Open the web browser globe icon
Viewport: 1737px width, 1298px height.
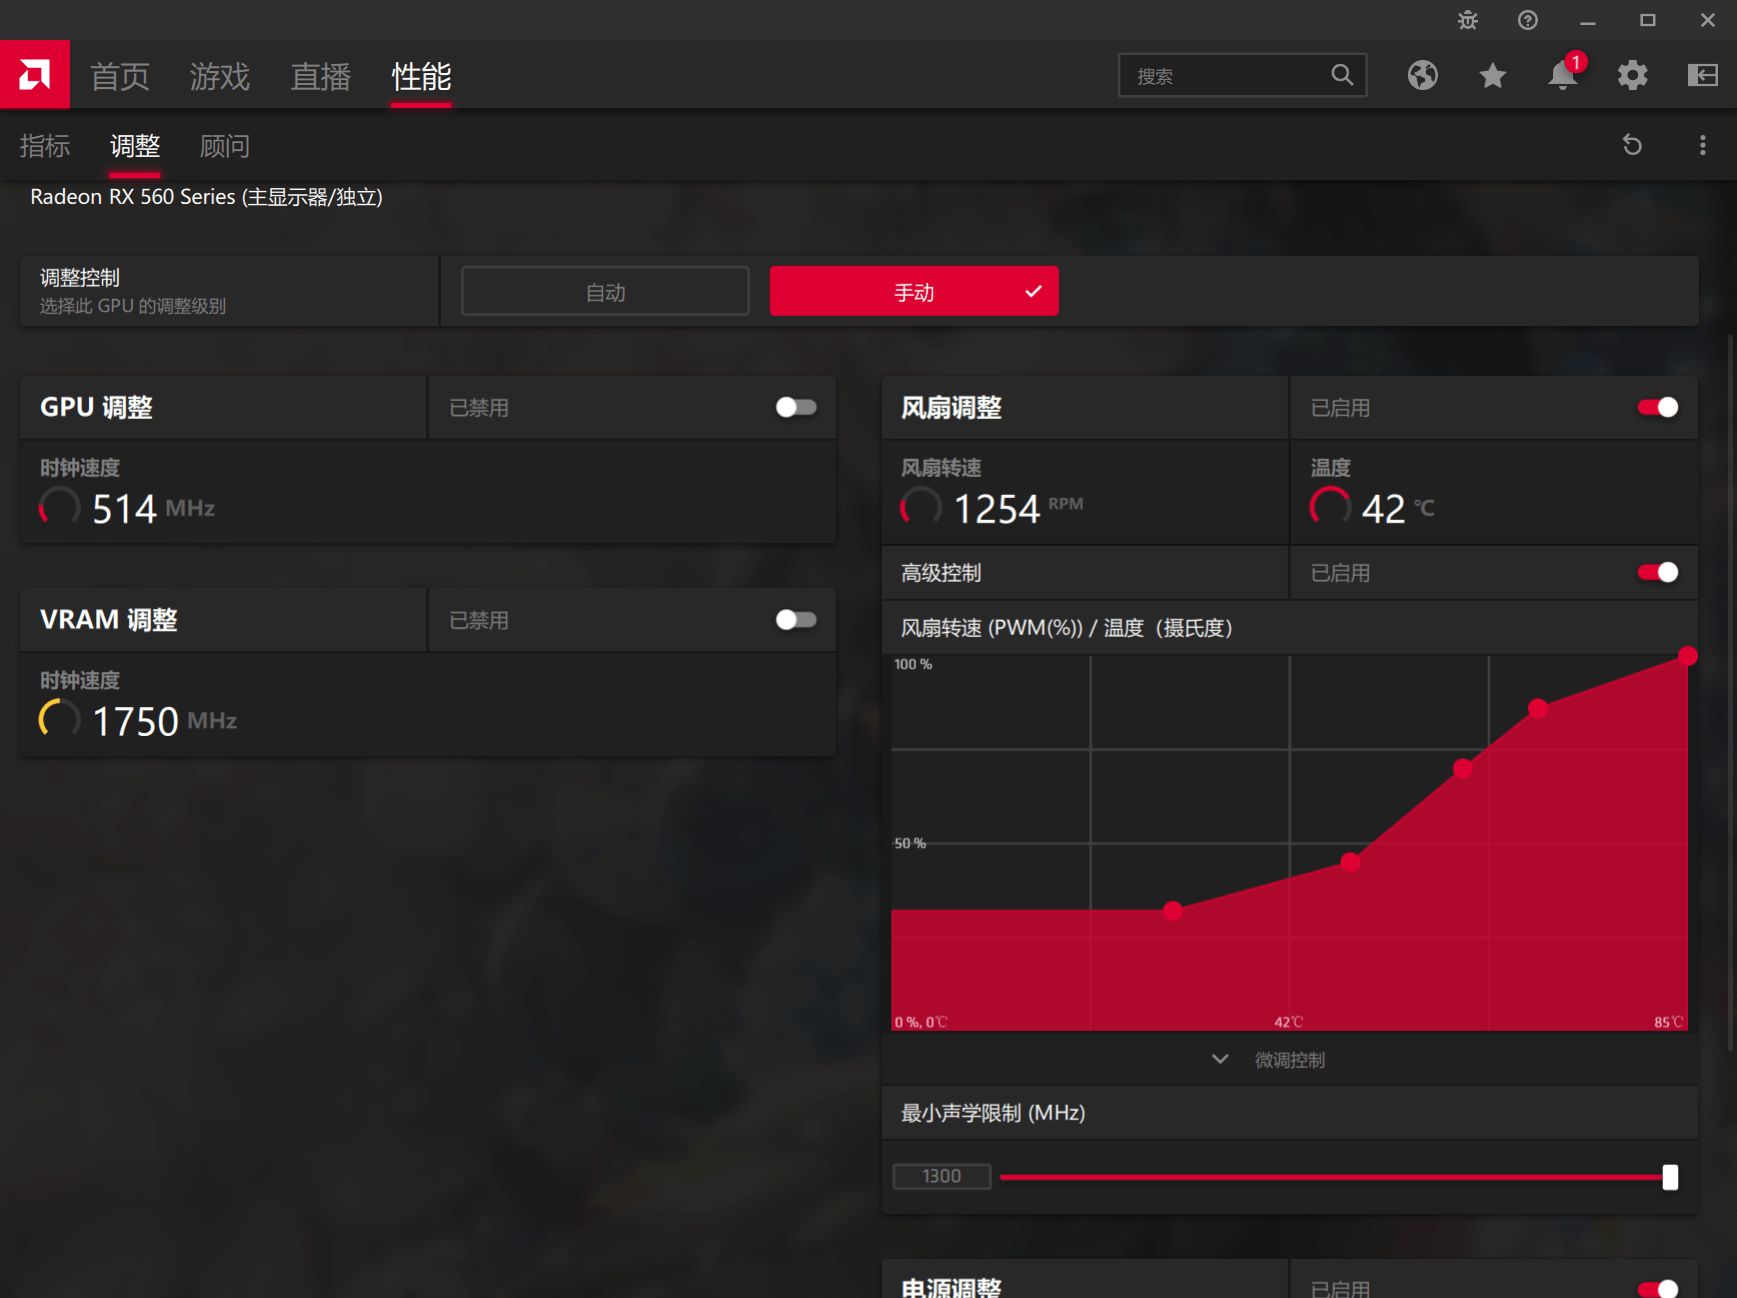coord(1422,75)
